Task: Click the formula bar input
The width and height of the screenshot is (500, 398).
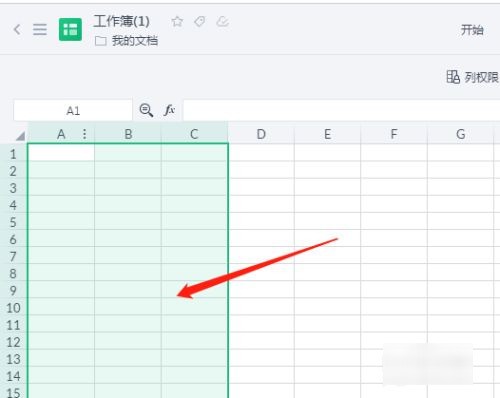Action: coord(341,110)
